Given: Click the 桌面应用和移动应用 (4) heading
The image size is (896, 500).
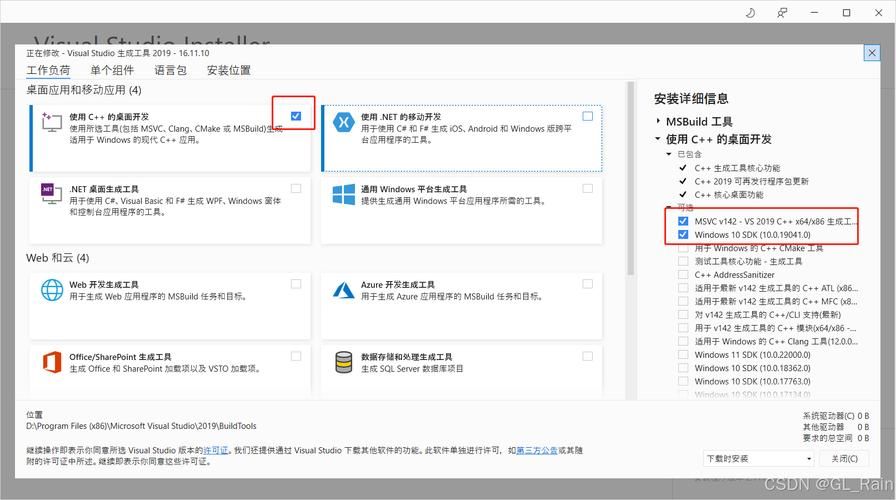Looking at the screenshot, I should click(x=83, y=90).
